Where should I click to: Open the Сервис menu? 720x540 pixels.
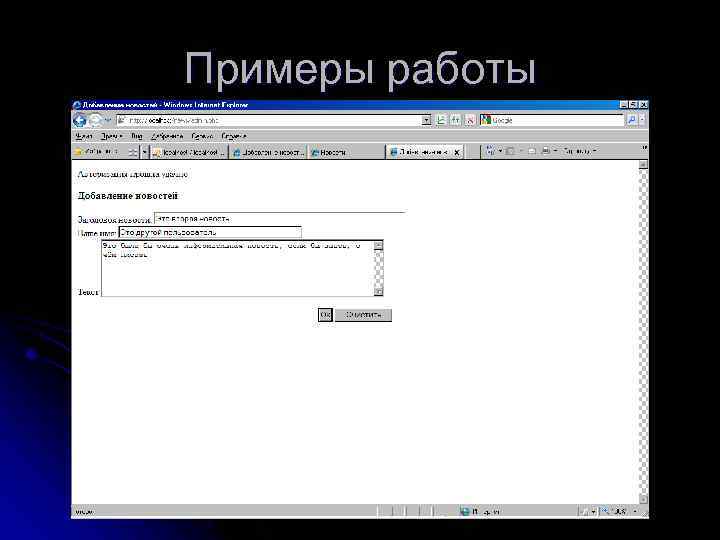(202, 136)
